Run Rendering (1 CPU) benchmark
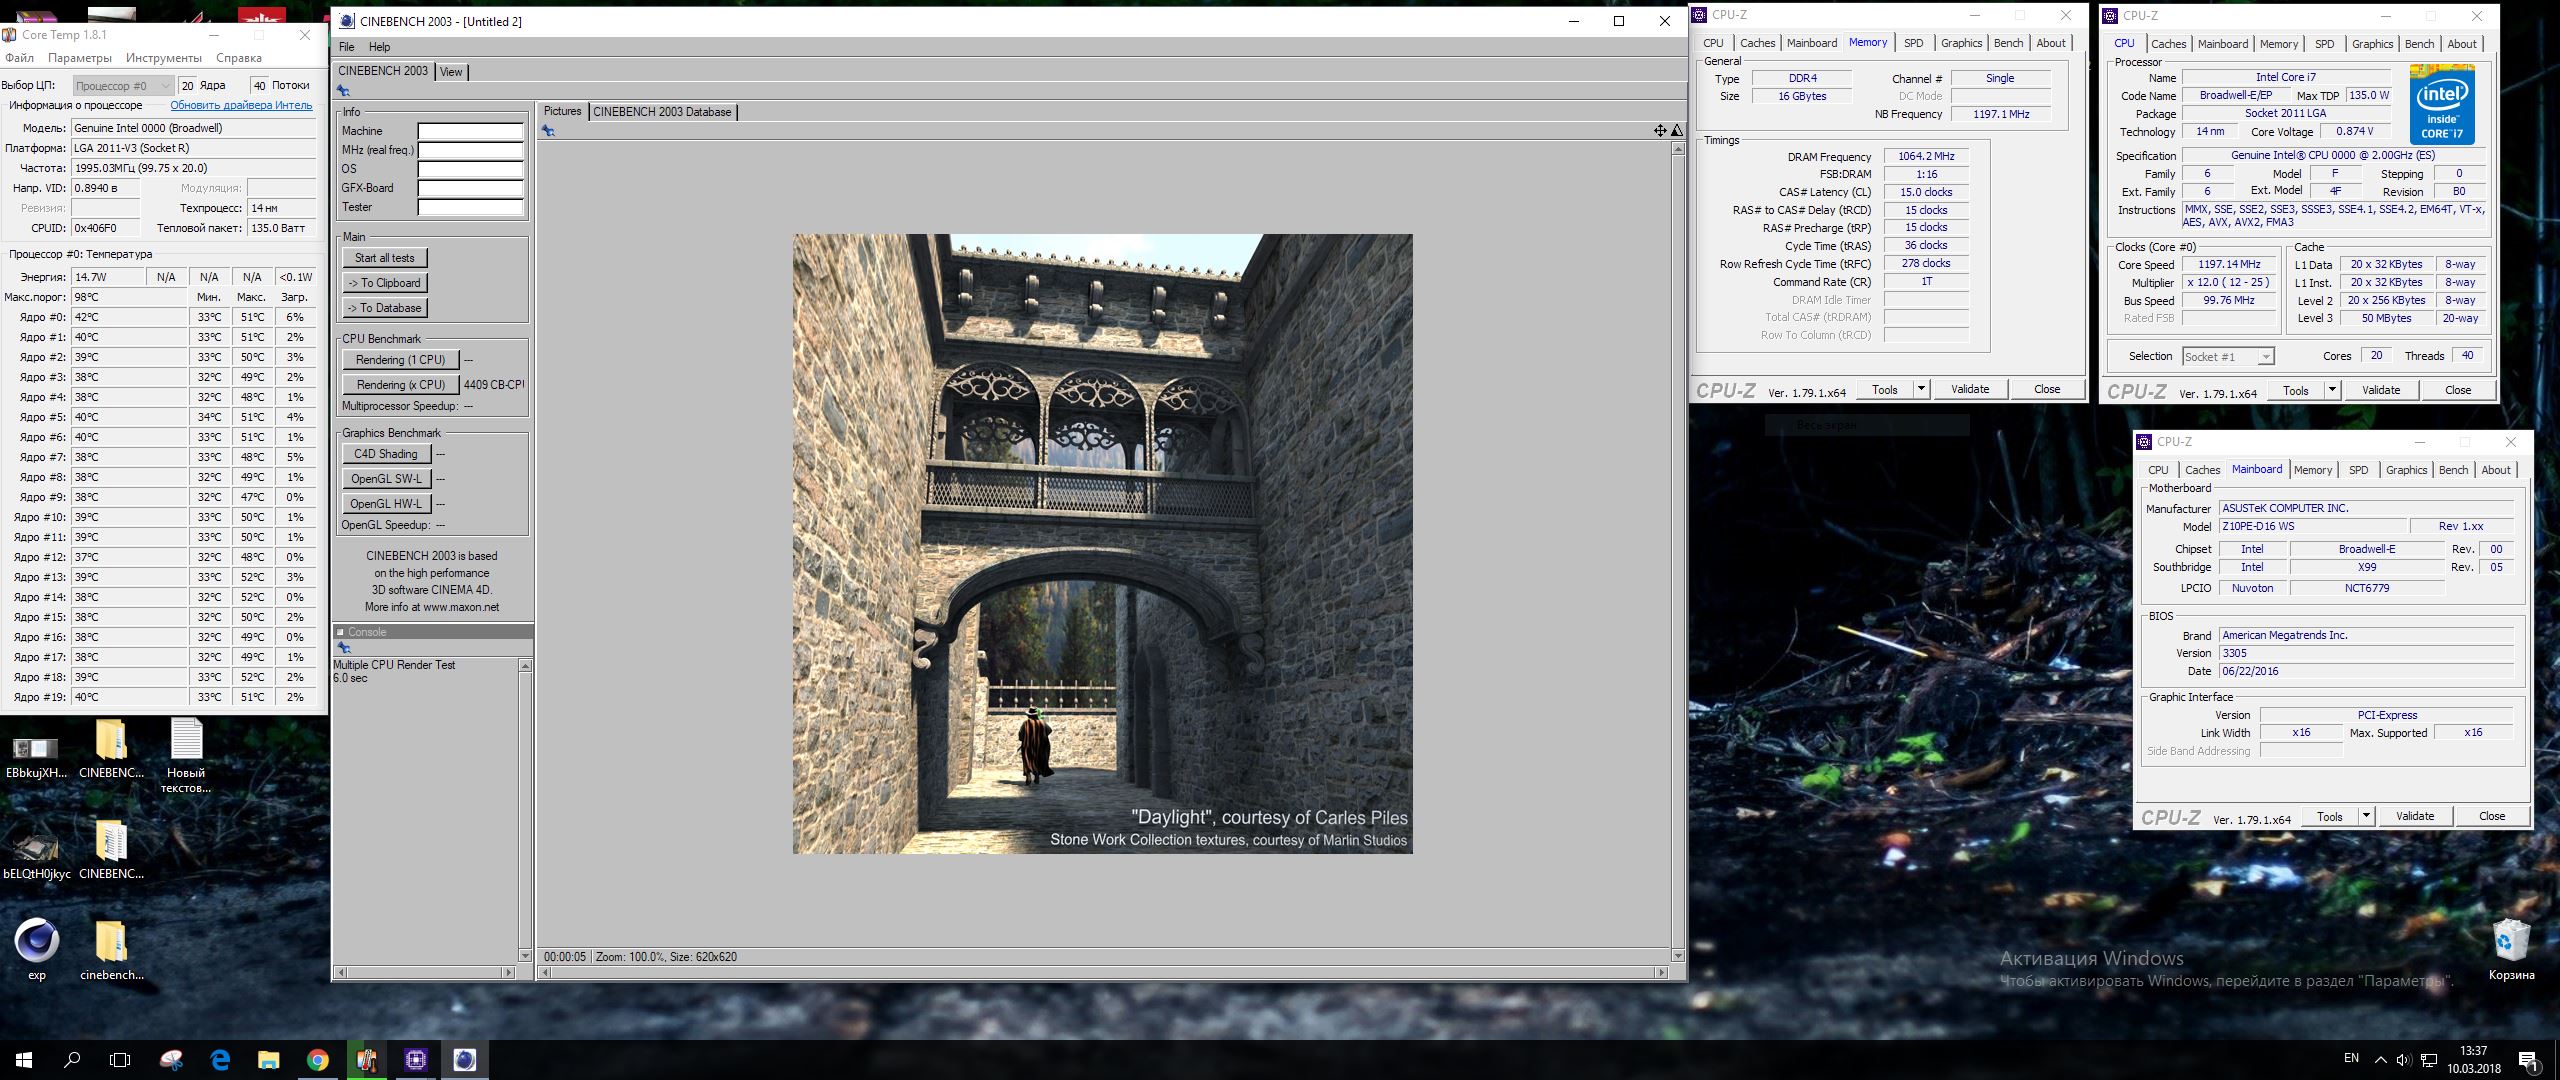 400,360
